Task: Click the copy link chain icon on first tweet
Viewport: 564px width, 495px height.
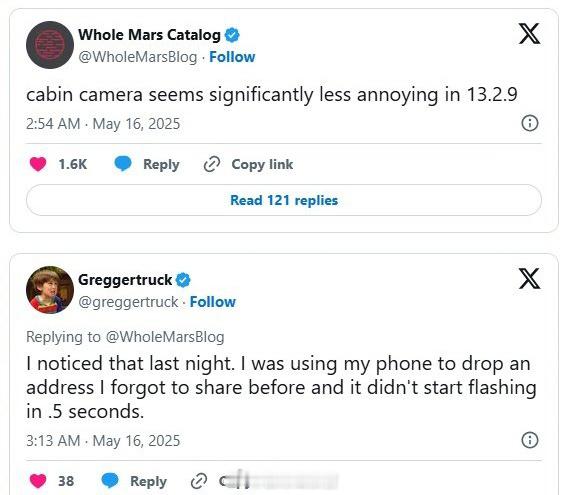Action: click(212, 164)
